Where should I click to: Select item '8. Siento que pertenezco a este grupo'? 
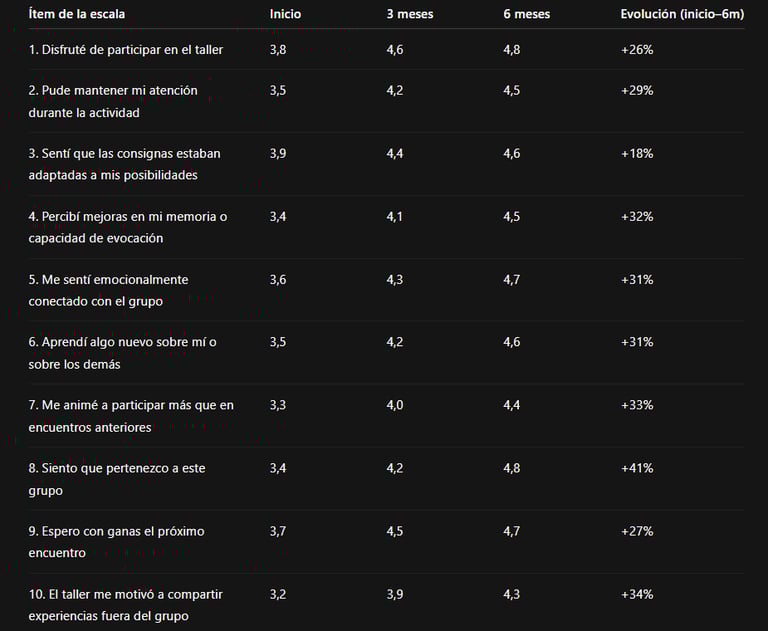[x=117, y=479]
